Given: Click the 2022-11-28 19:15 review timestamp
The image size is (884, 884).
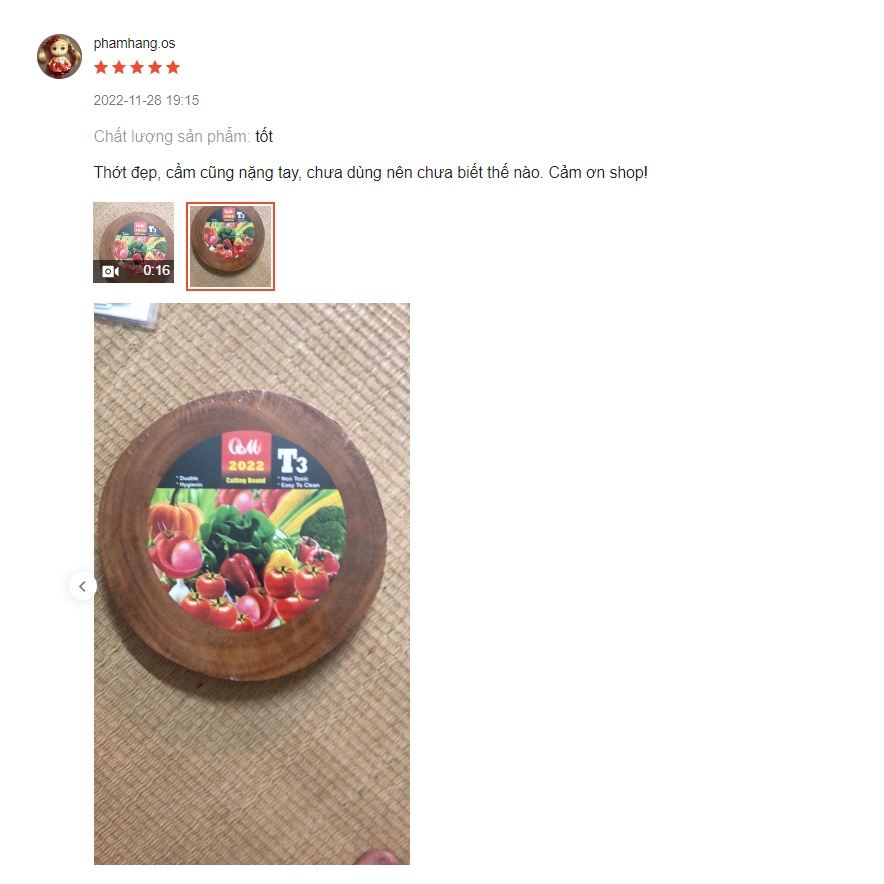Looking at the screenshot, I should [x=147, y=100].
